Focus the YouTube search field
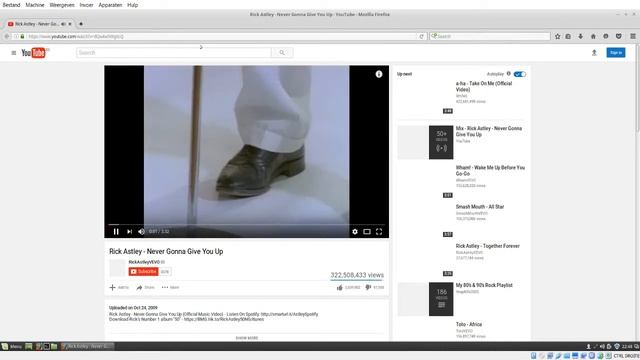This screenshot has height=360, width=640. click(173, 53)
